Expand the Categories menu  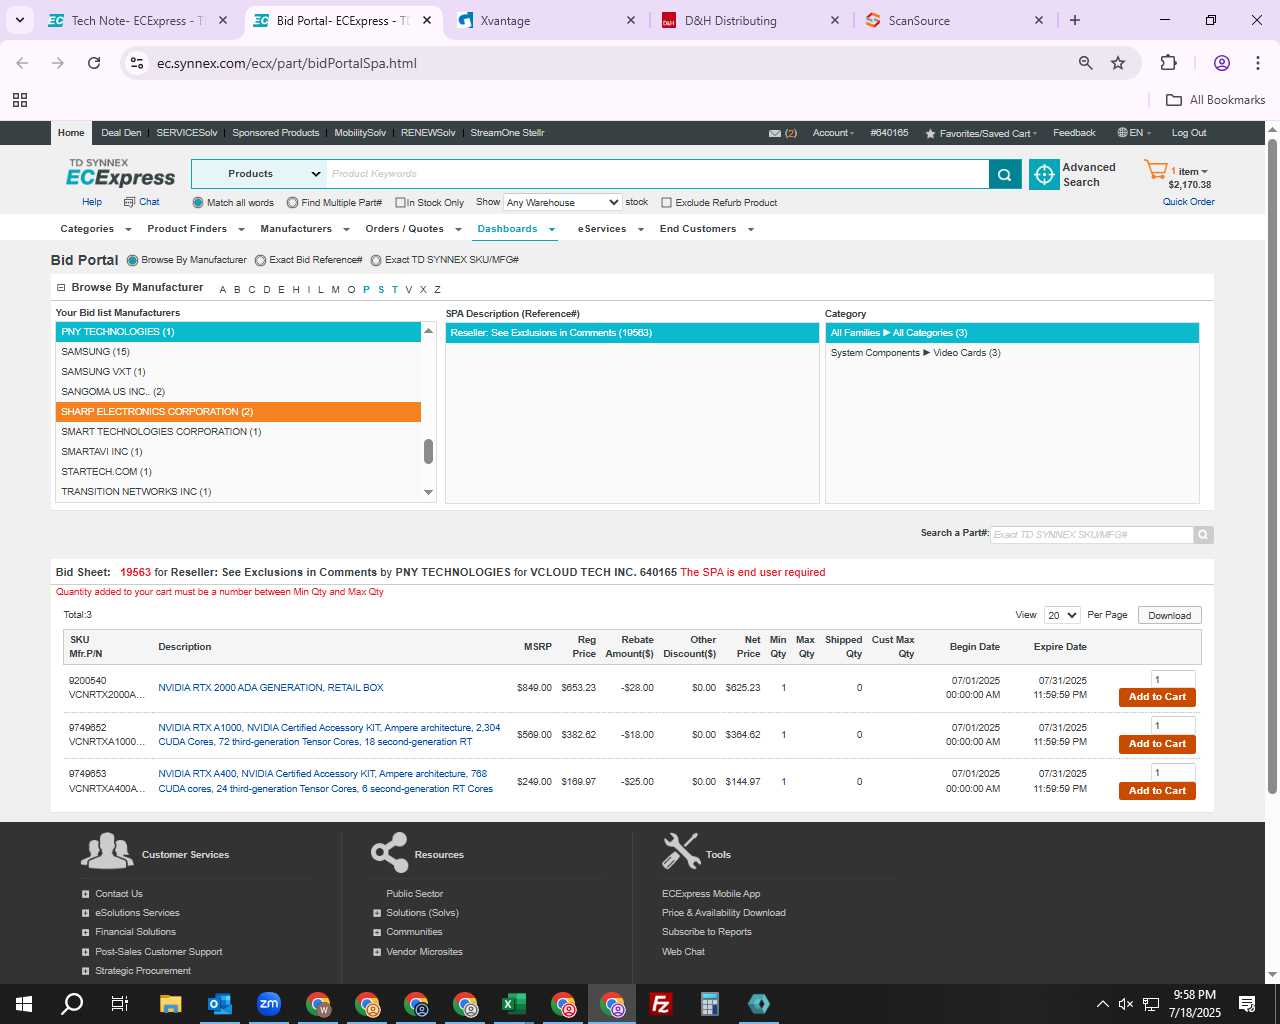click(95, 229)
